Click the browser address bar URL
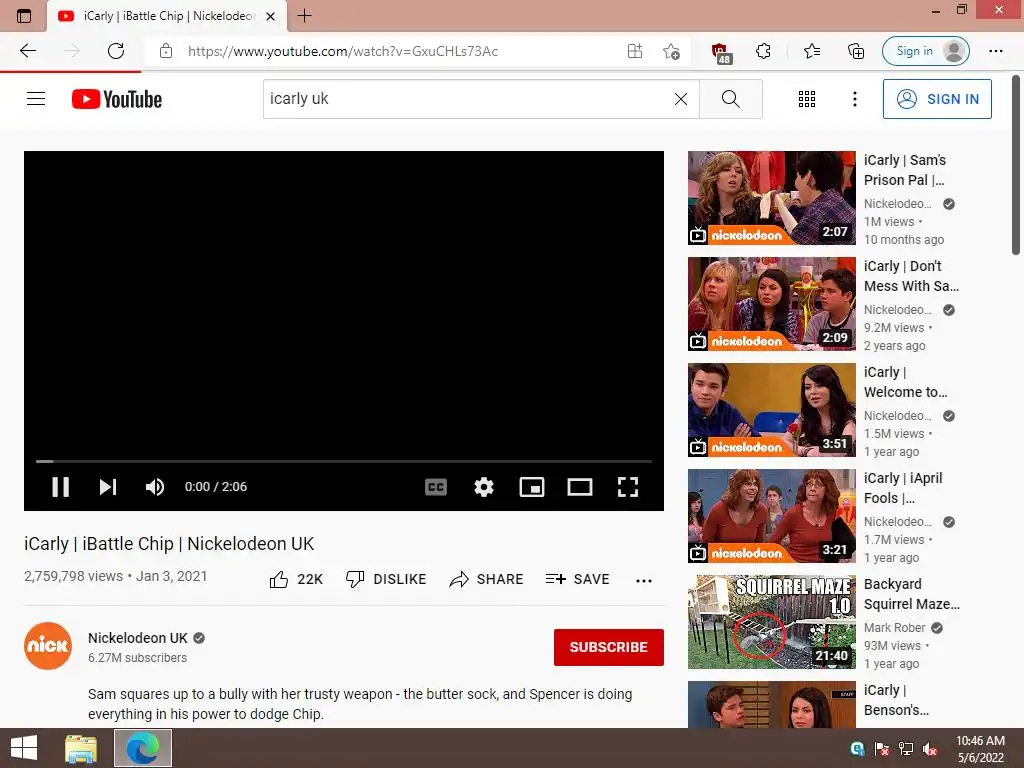Image resolution: width=1024 pixels, height=768 pixels. [x=343, y=51]
